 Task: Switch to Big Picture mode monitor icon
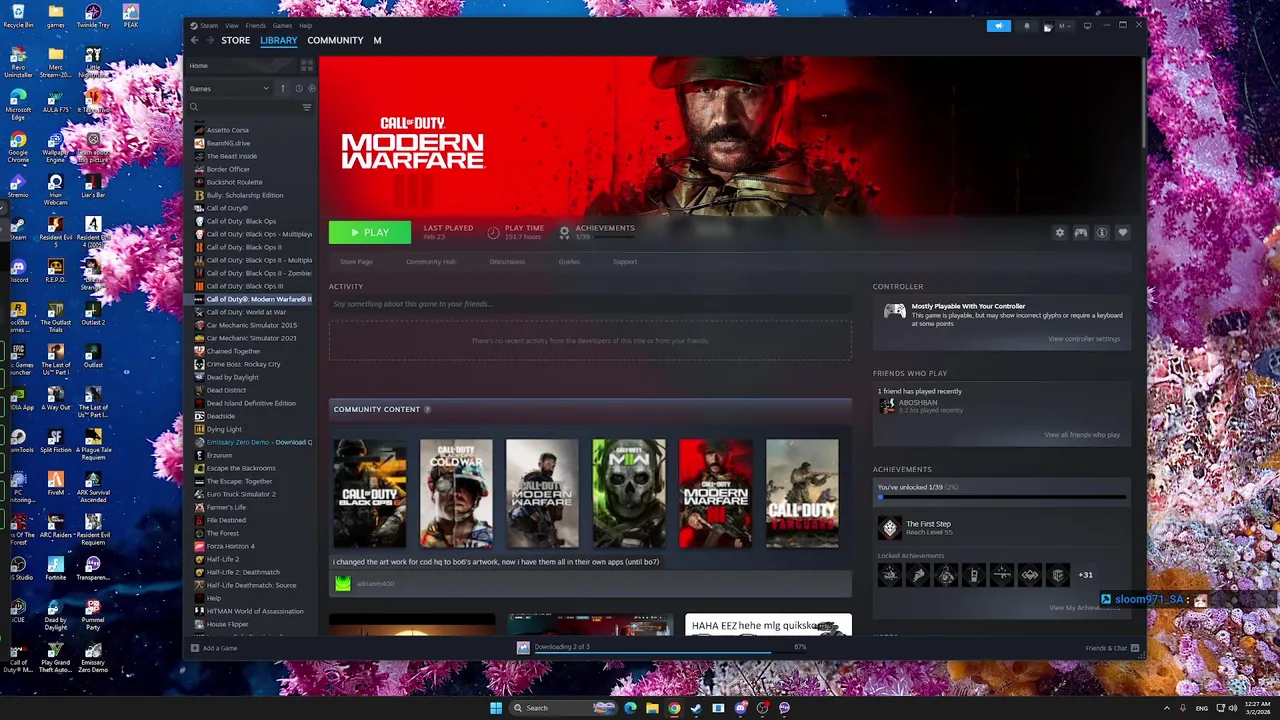click(x=1087, y=26)
